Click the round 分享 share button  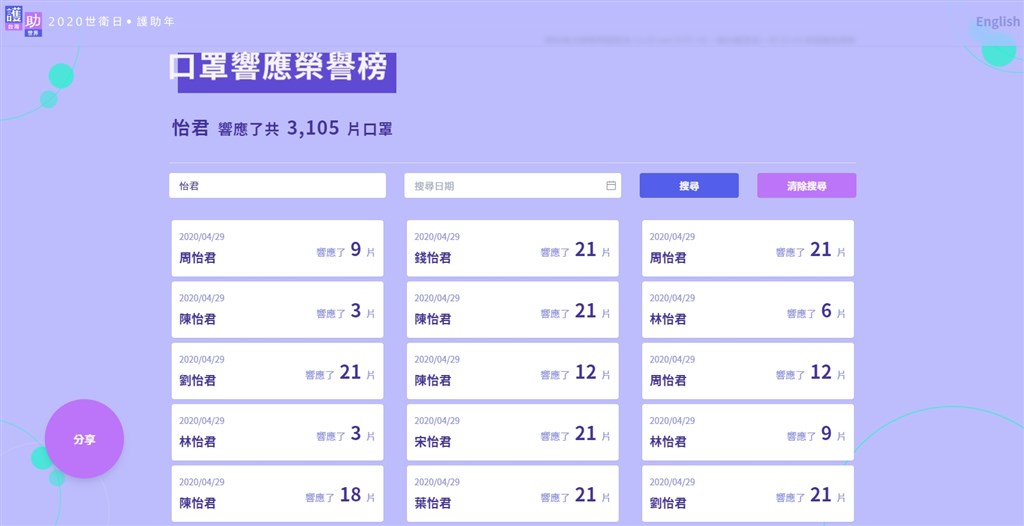84,439
